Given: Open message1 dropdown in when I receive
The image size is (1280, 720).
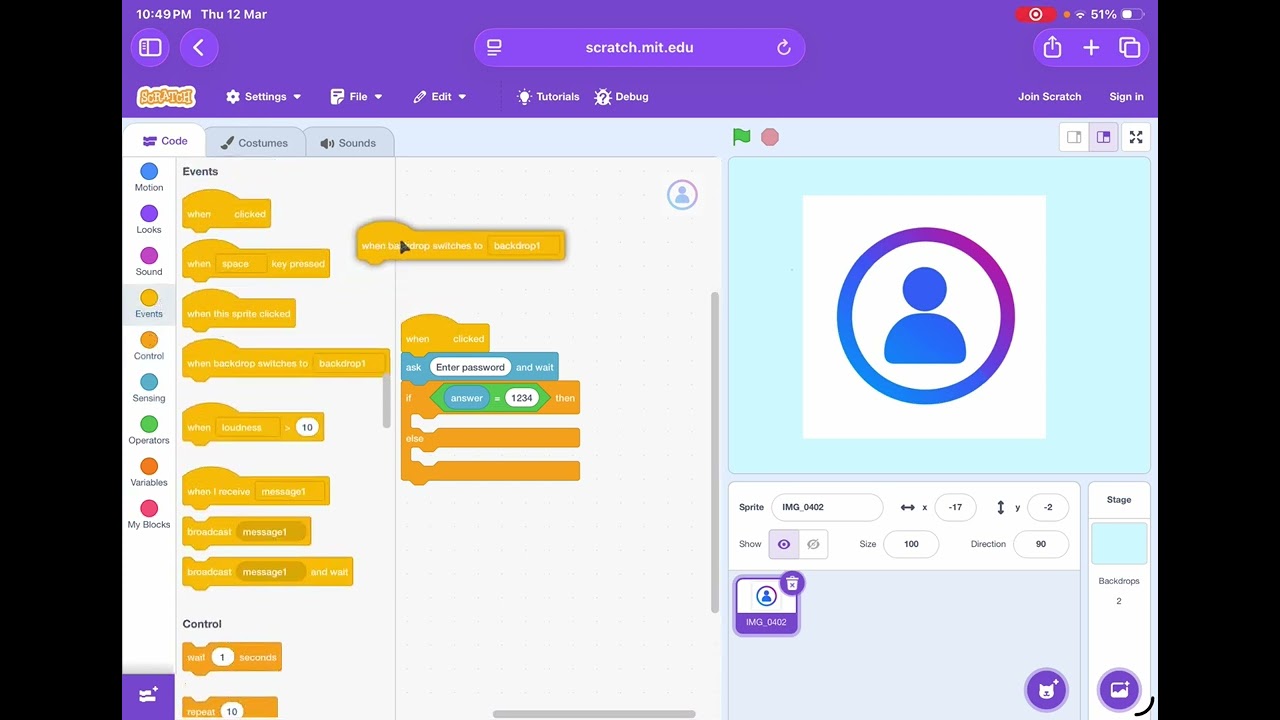Looking at the screenshot, I should coord(290,492).
